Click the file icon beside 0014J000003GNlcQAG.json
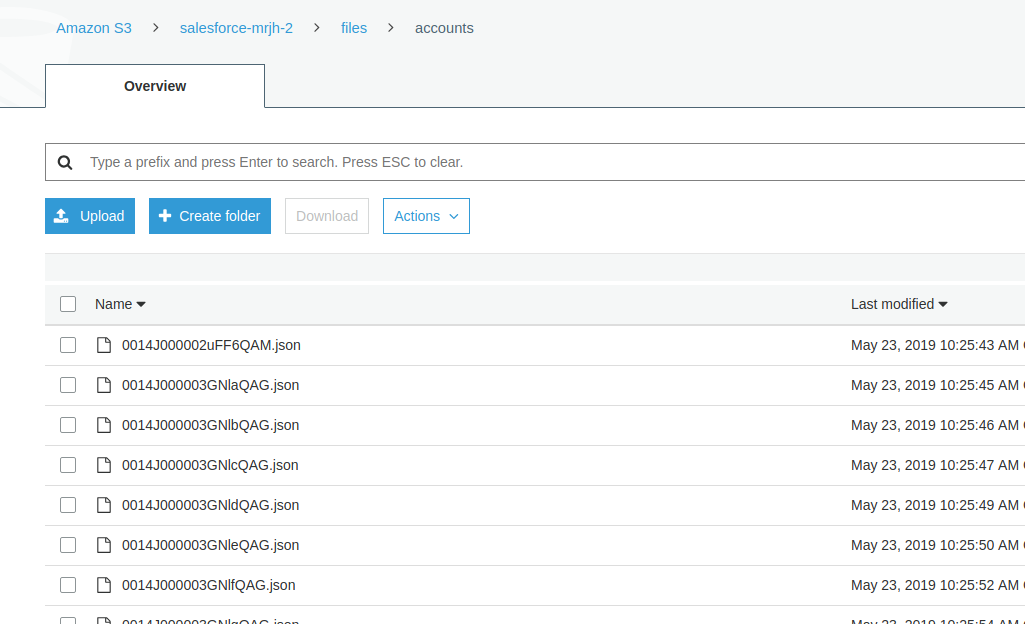 104,464
